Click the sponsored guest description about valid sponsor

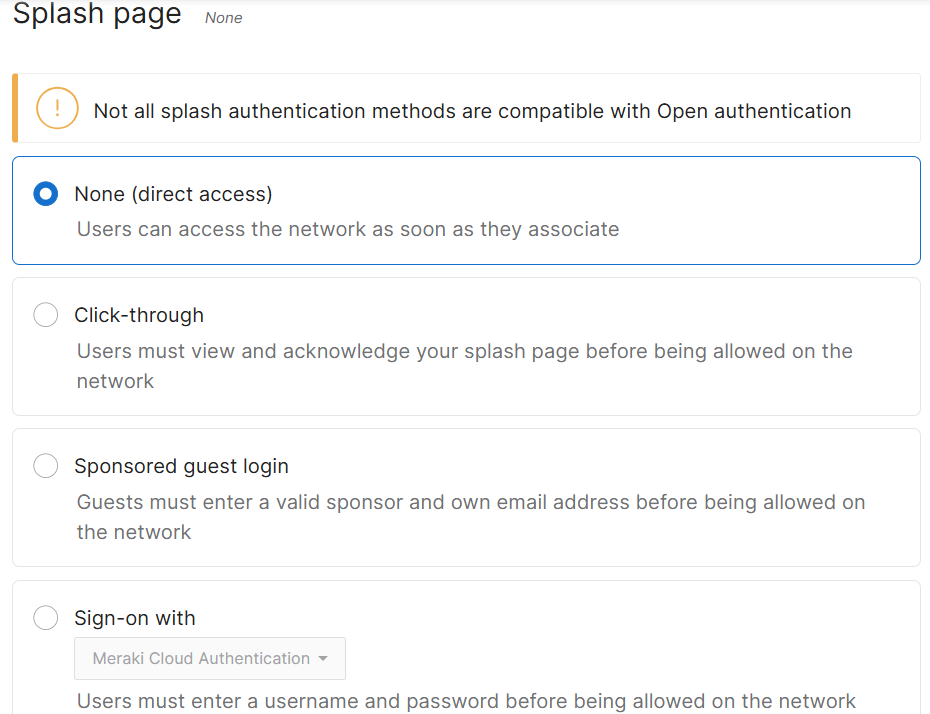[x=471, y=517]
